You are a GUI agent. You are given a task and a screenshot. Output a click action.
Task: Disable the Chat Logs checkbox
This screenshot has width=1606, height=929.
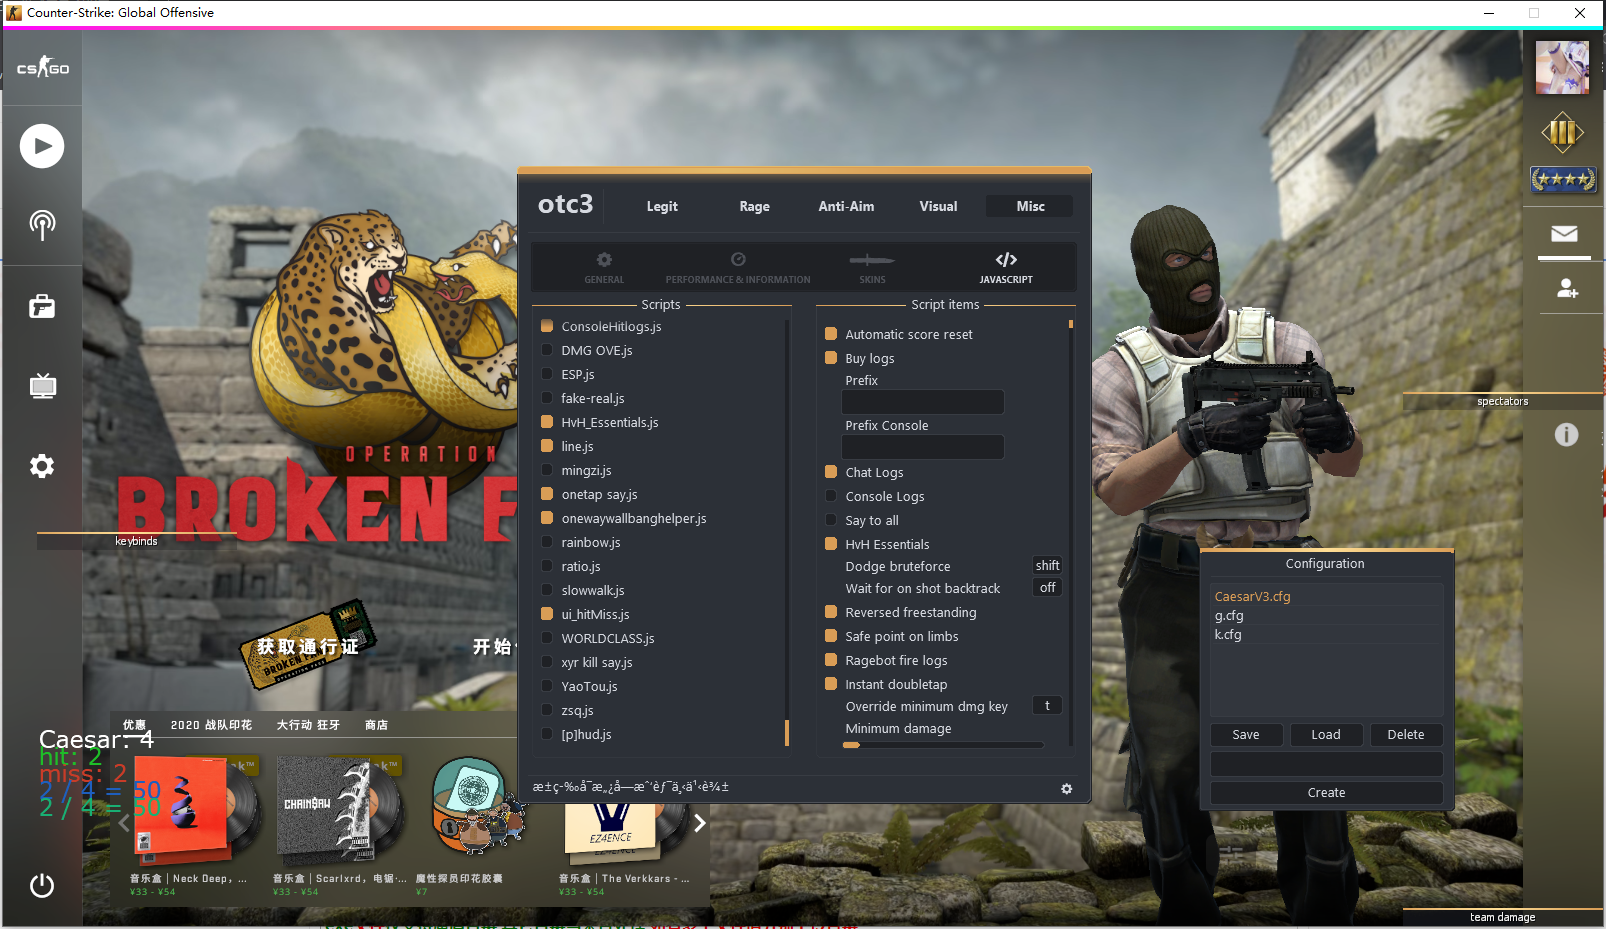[x=831, y=472]
